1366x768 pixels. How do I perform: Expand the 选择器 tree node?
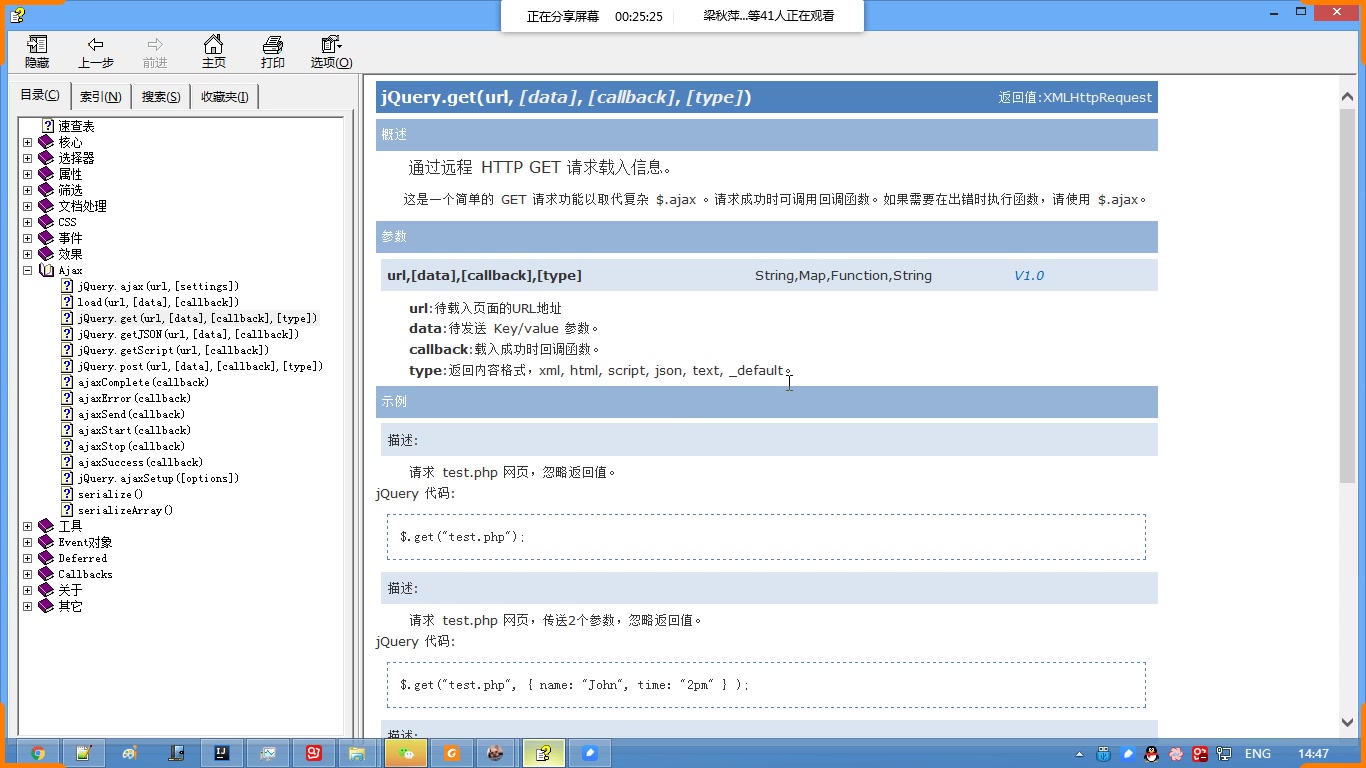pyautogui.click(x=28, y=158)
